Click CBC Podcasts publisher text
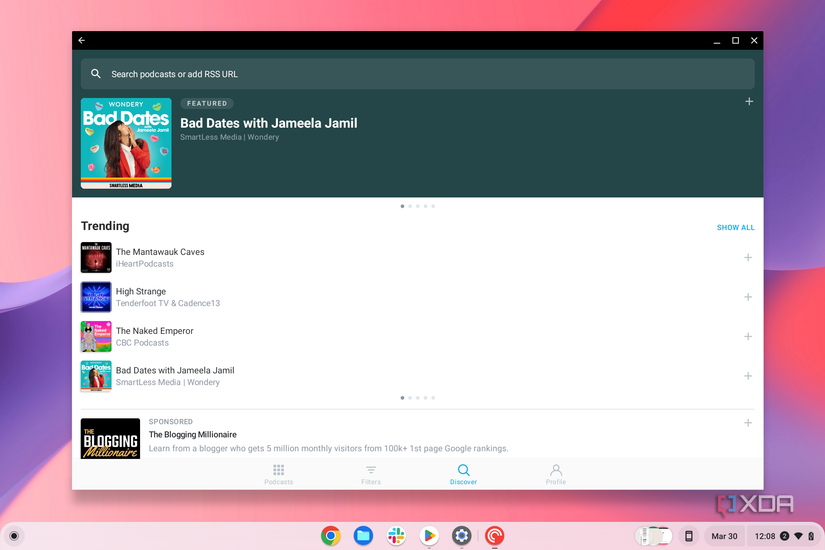This screenshot has height=550, width=825. point(142,343)
